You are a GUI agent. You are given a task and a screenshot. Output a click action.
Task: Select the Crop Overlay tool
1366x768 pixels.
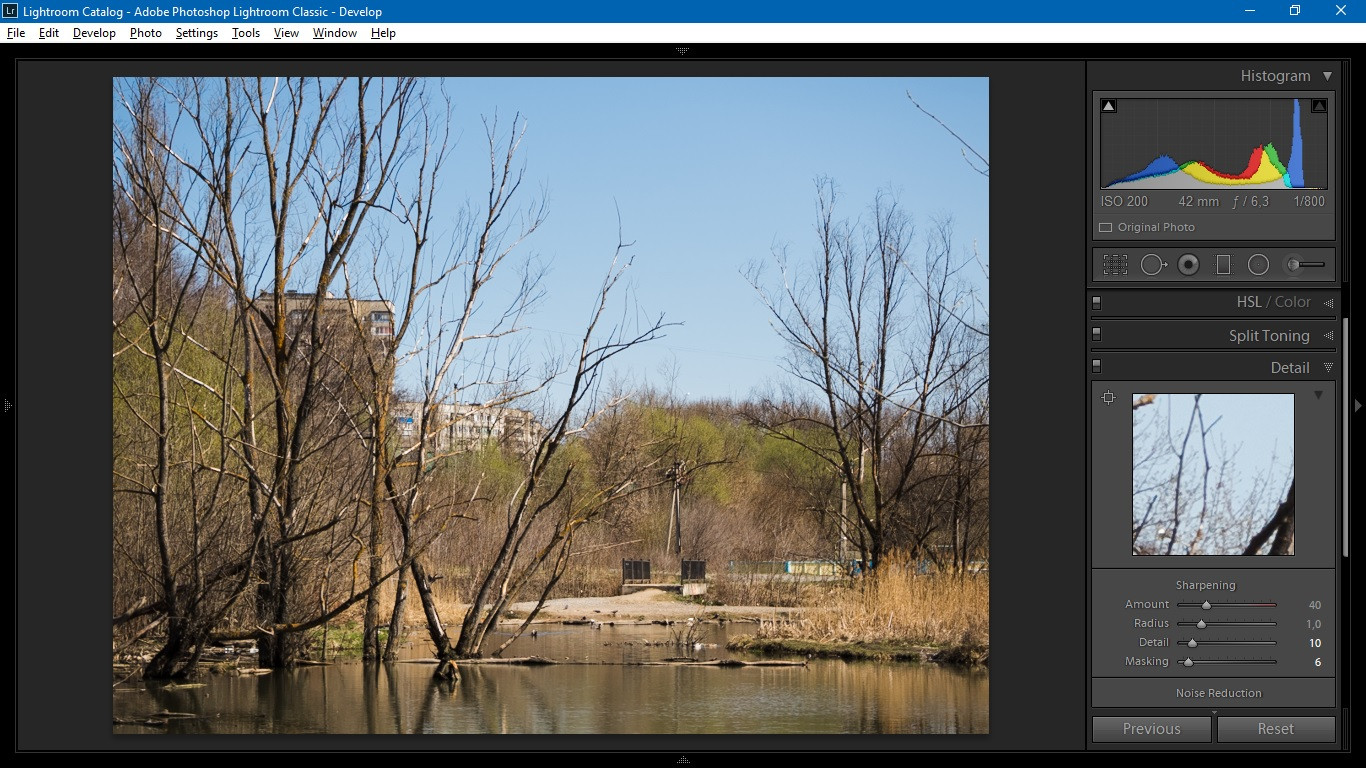click(x=1113, y=264)
